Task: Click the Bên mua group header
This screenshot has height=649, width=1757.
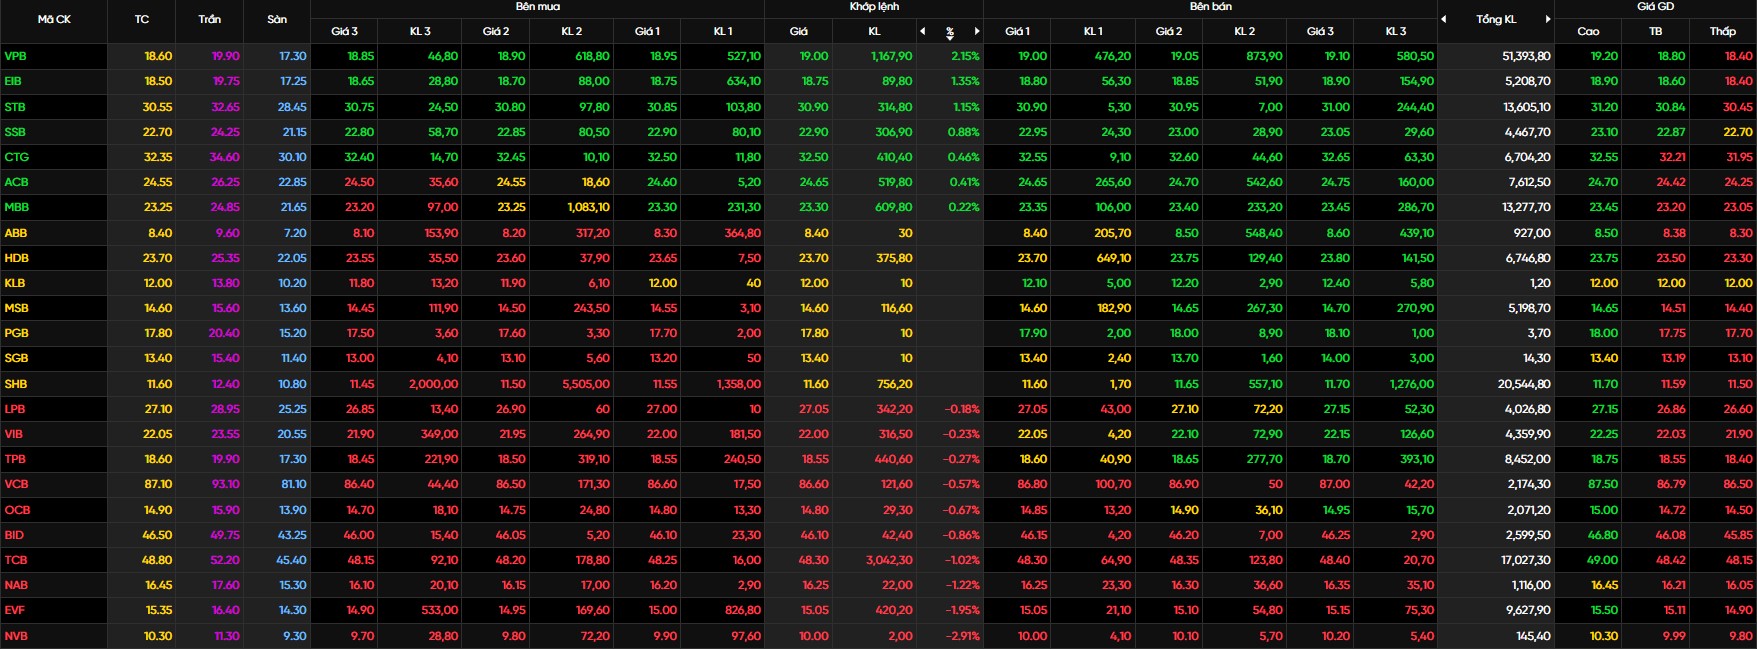Action: tap(538, 7)
